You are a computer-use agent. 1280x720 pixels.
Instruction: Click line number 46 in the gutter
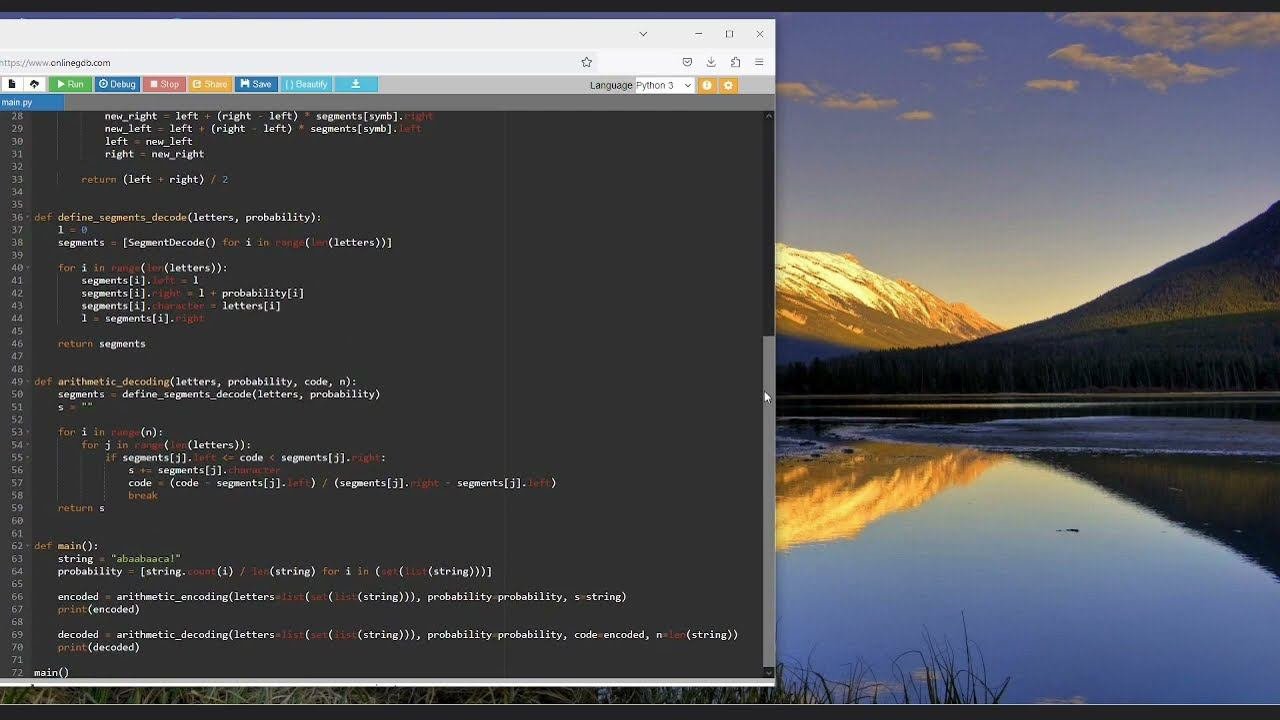click(x=16, y=344)
